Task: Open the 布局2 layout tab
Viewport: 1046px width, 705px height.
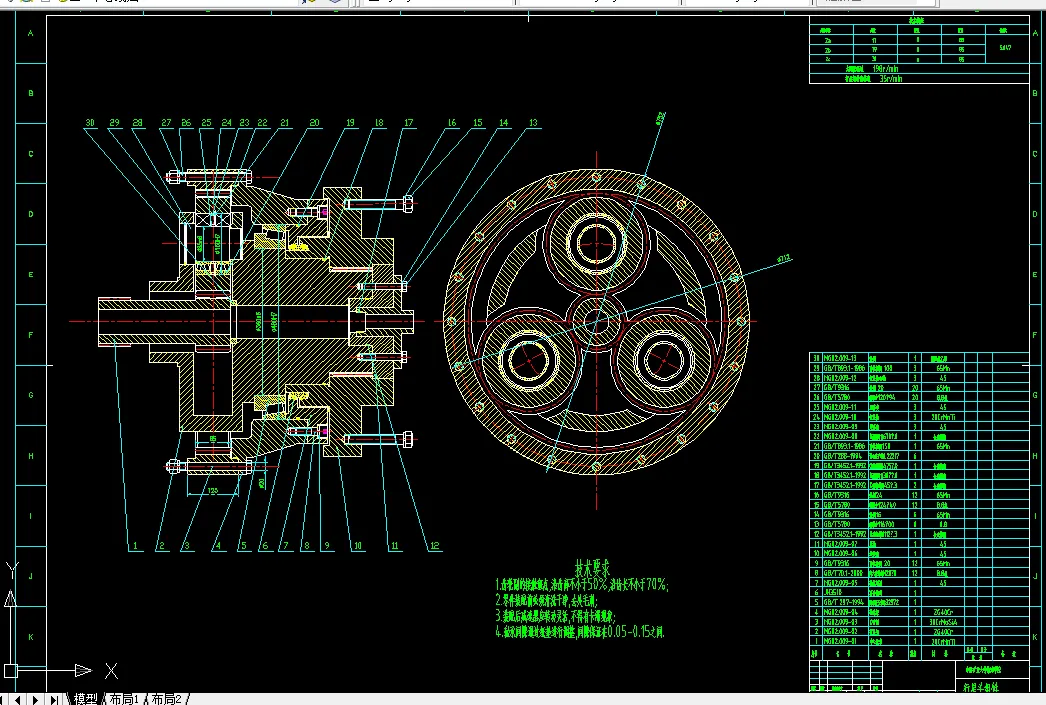Action: pos(166,698)
